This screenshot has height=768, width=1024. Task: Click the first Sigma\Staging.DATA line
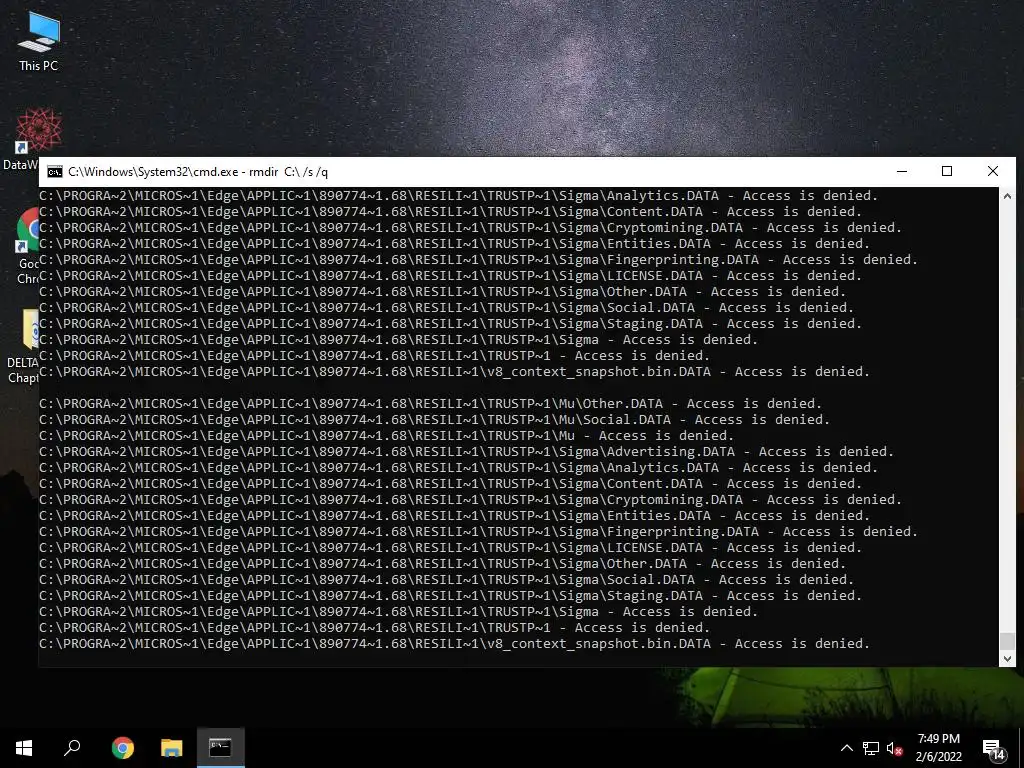[x=451, y=324]
